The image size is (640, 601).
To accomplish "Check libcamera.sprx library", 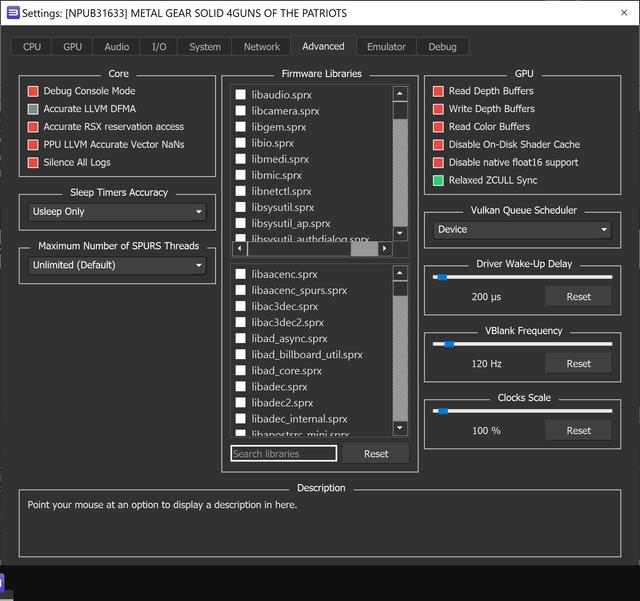I will (240, 111).
